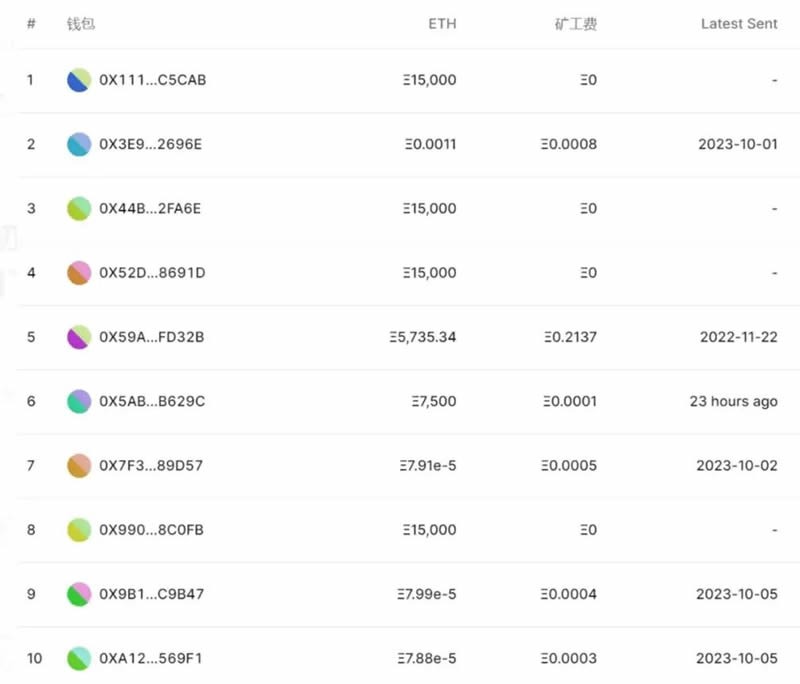Click the avatar next to 0X9B1...C9B47
The width and height of the screenshot is (800, 684).
(x=80, y=594)
